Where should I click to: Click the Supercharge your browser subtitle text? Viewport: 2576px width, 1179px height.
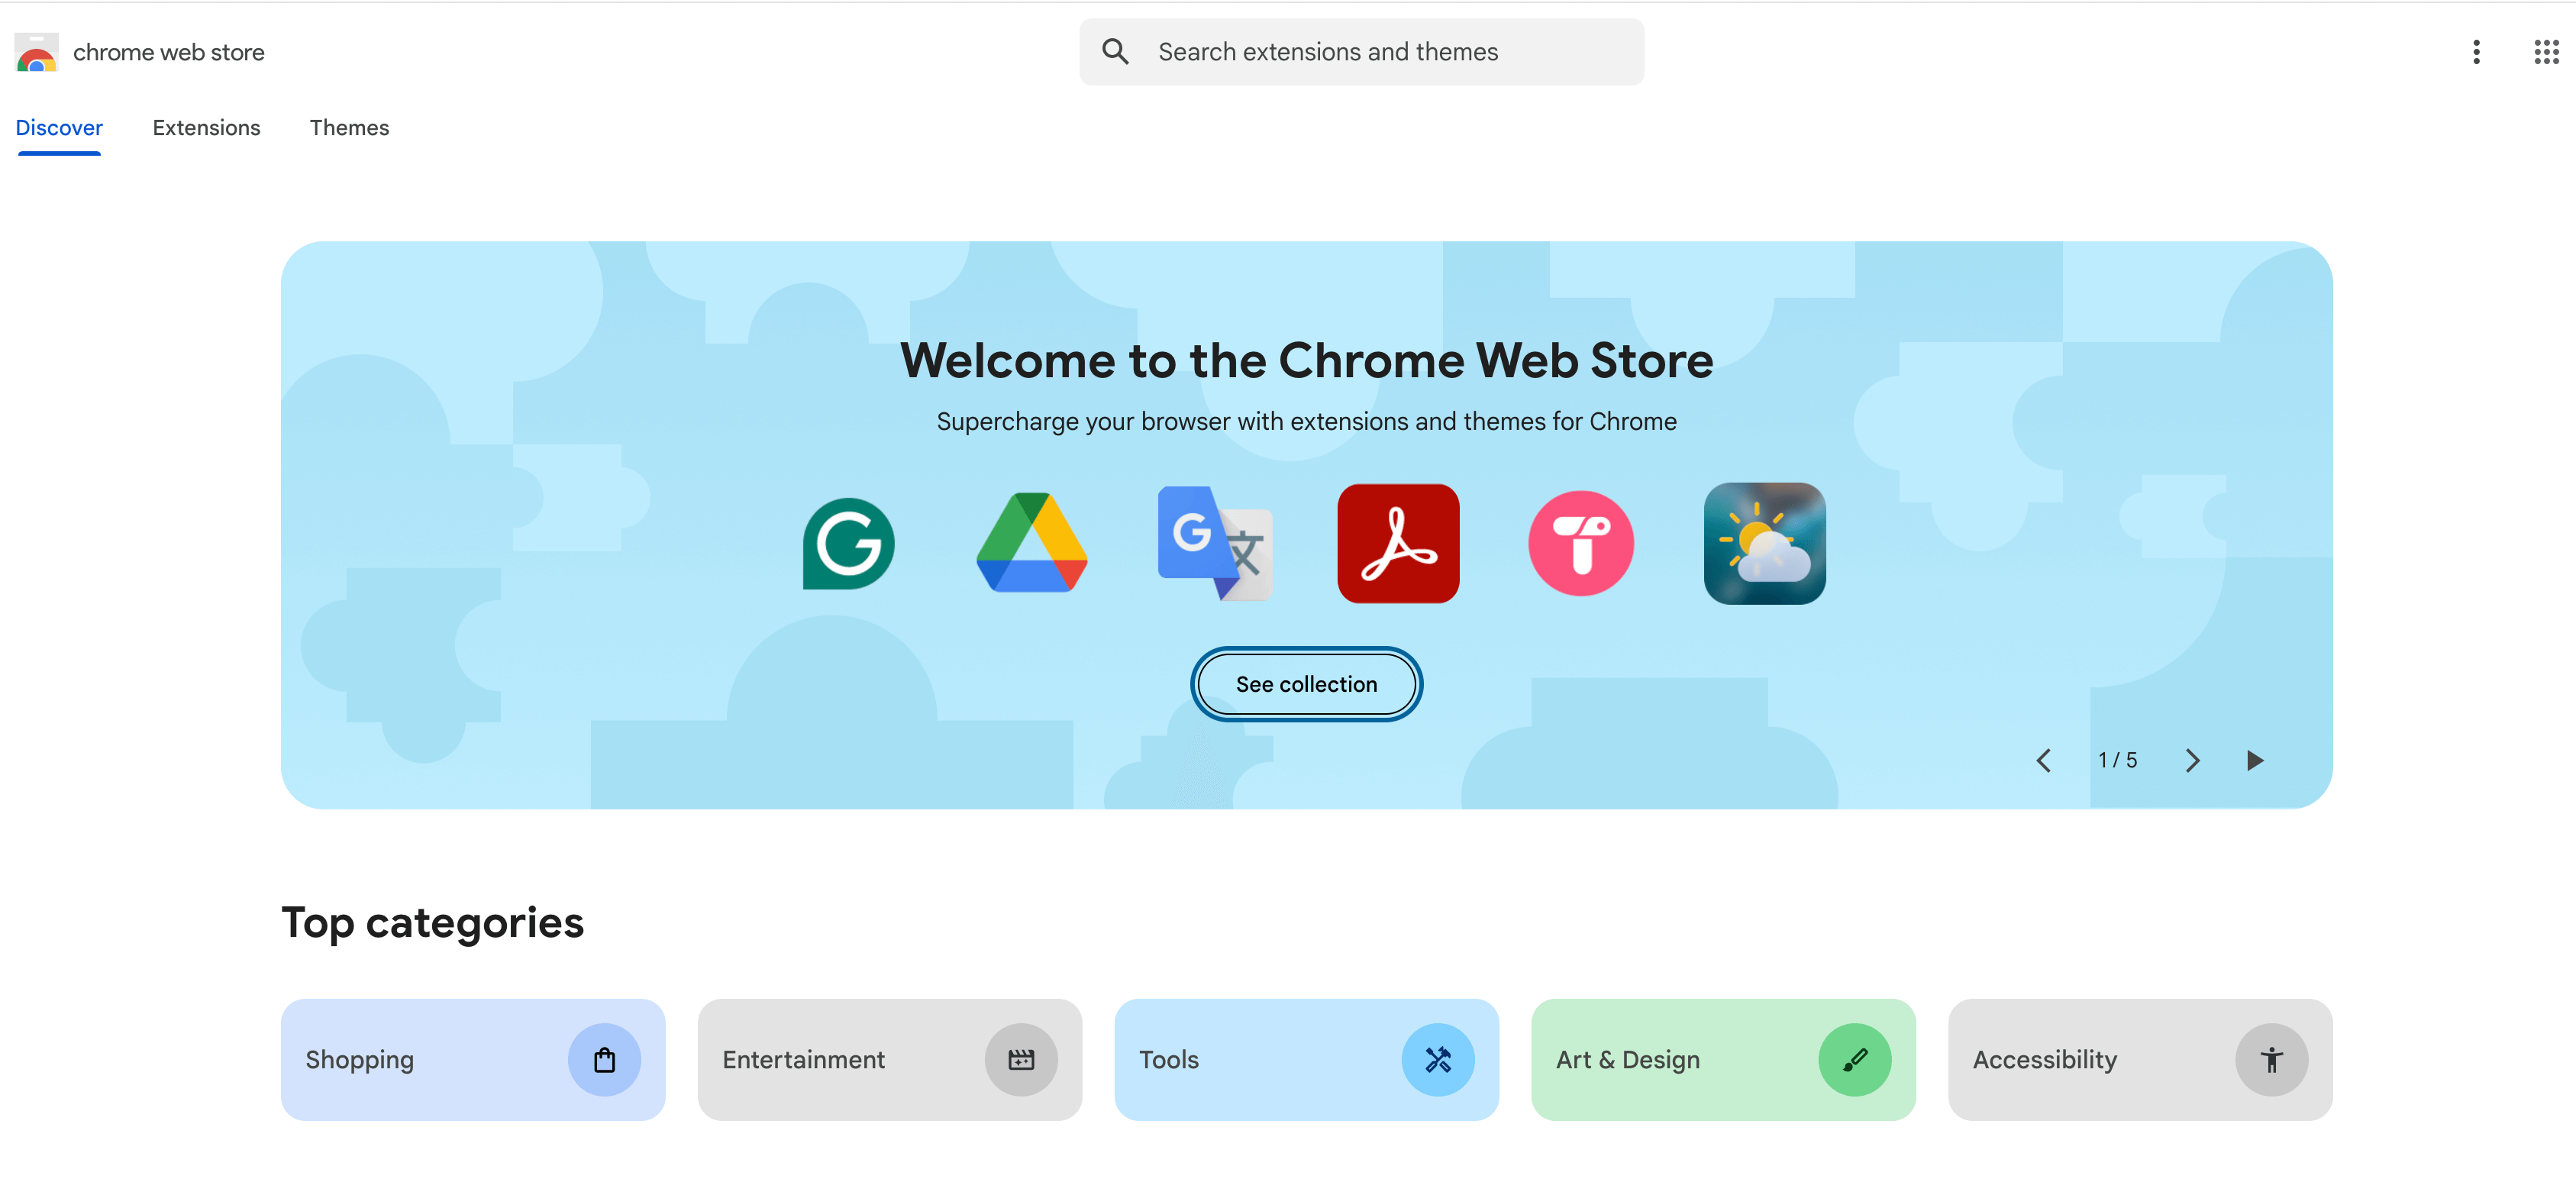pos(1307,422)
